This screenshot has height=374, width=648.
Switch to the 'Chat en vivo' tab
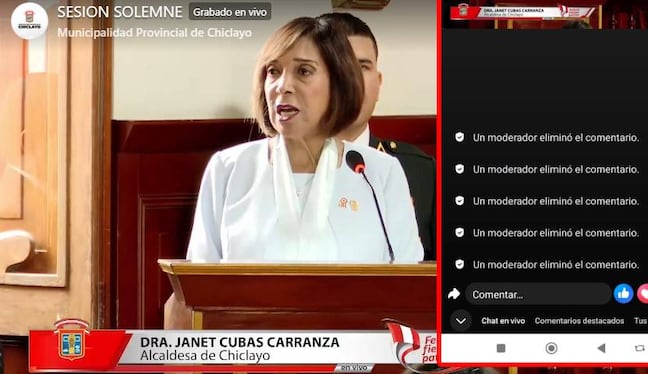pos(503,321)
